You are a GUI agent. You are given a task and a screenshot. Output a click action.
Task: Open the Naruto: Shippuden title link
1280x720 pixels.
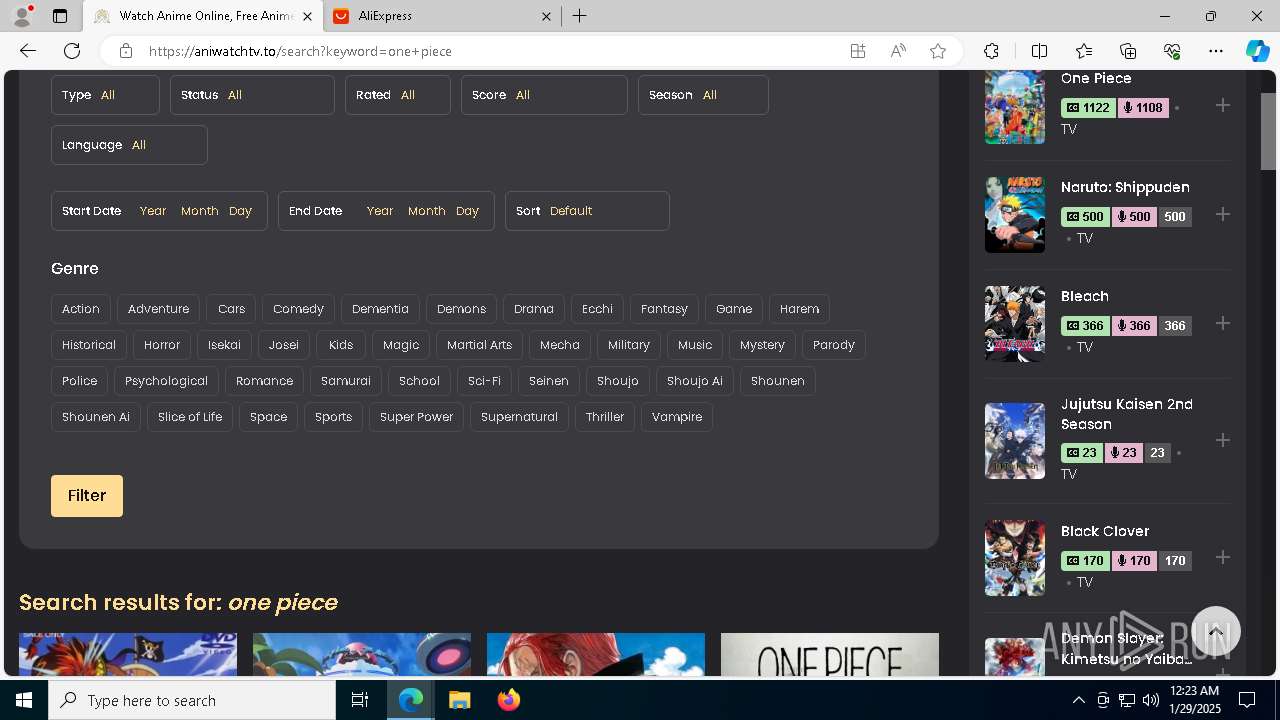[x=1125, y=187]
